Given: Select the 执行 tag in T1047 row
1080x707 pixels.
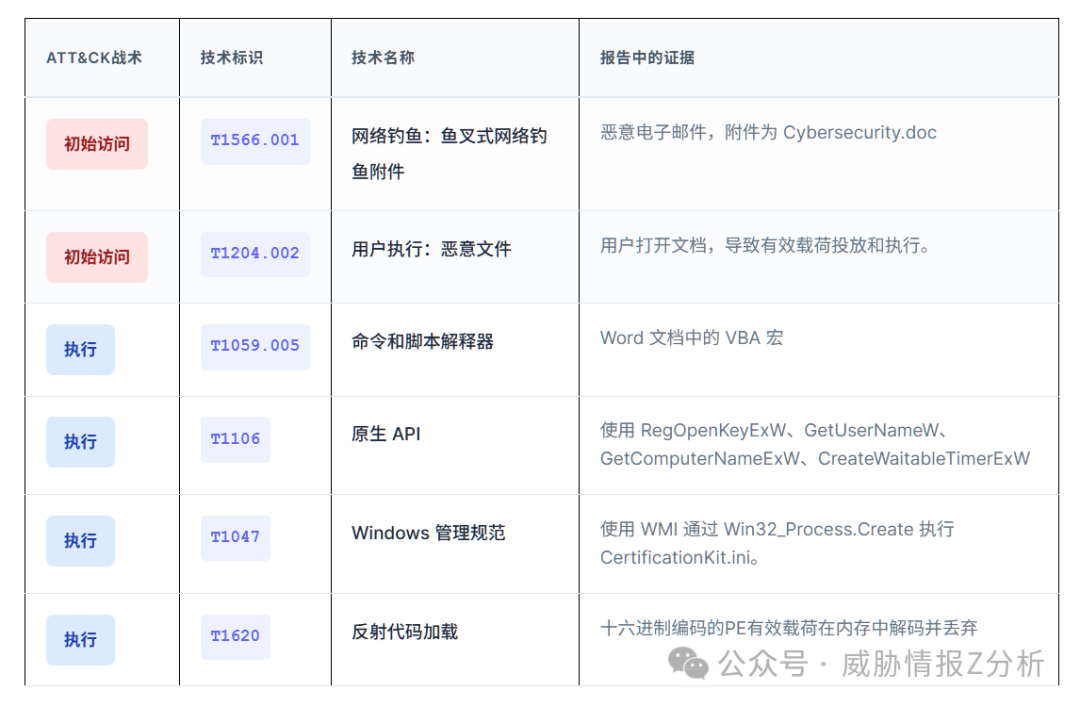Looking at the screenshot, I should (x=81, y=541).
